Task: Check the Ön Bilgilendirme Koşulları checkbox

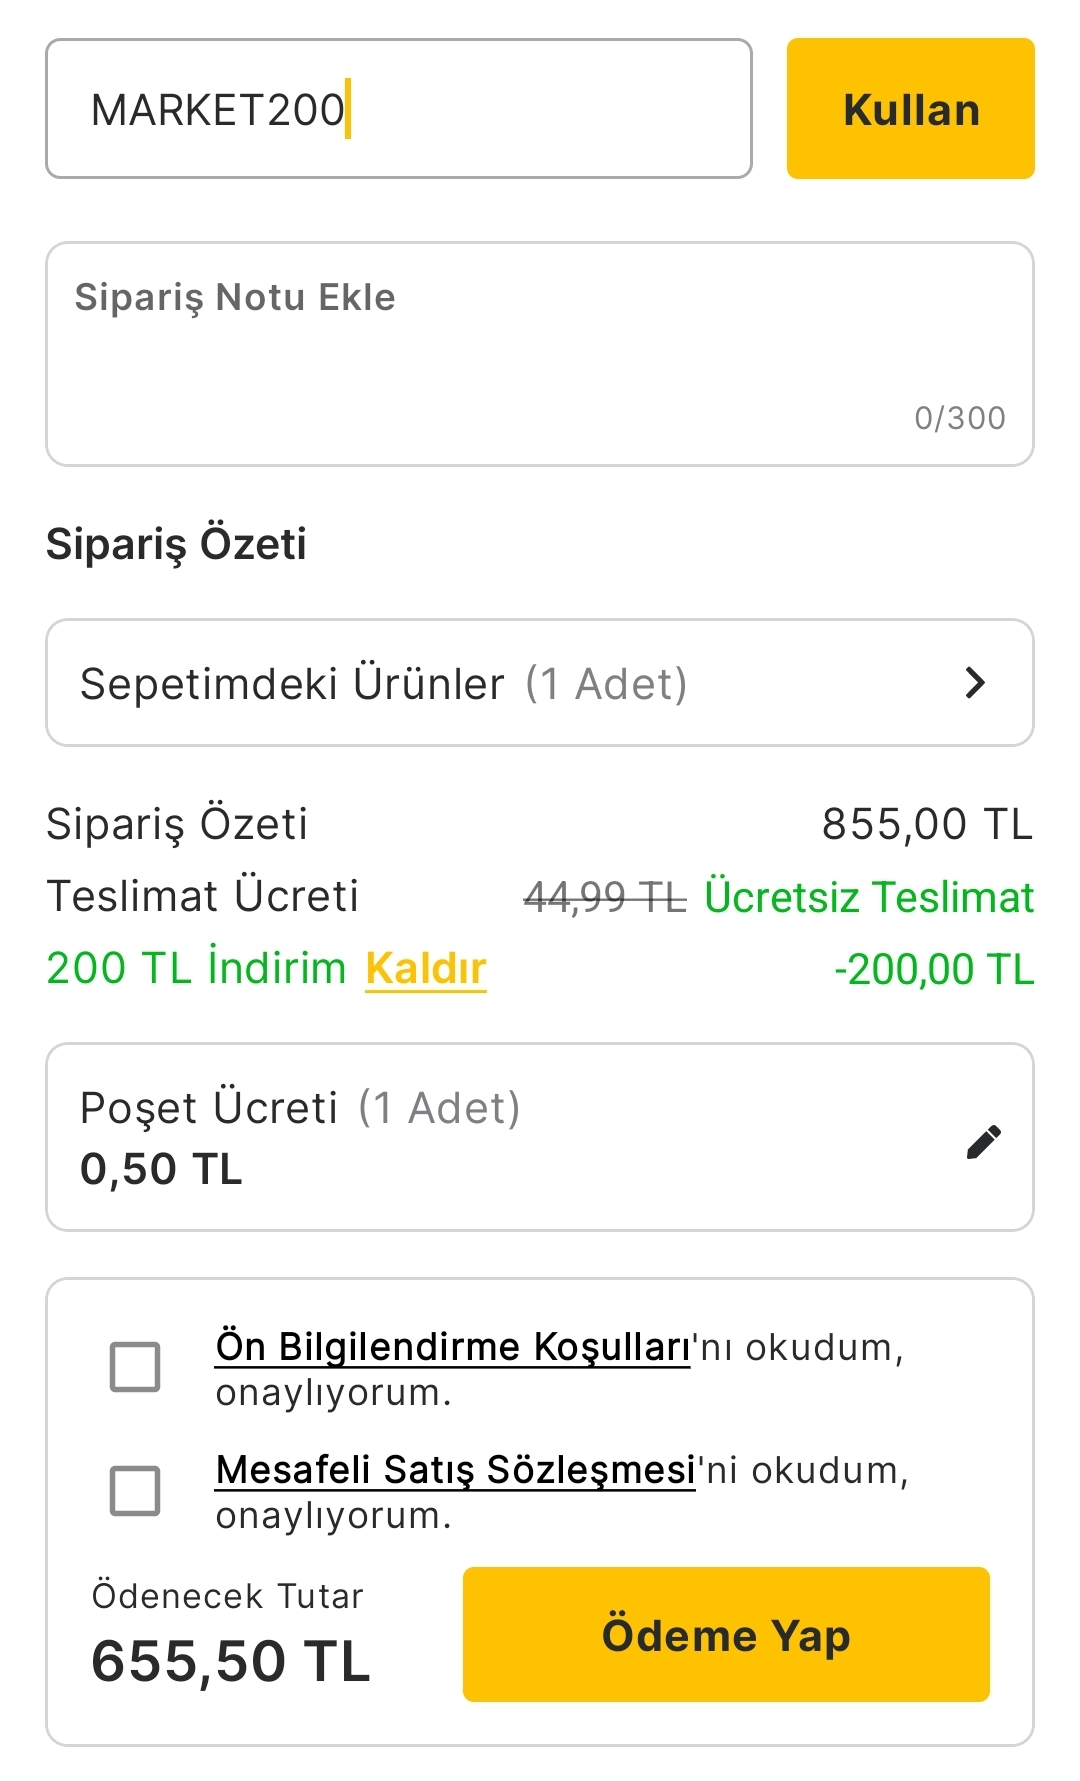Action: tap(135, 1367)
